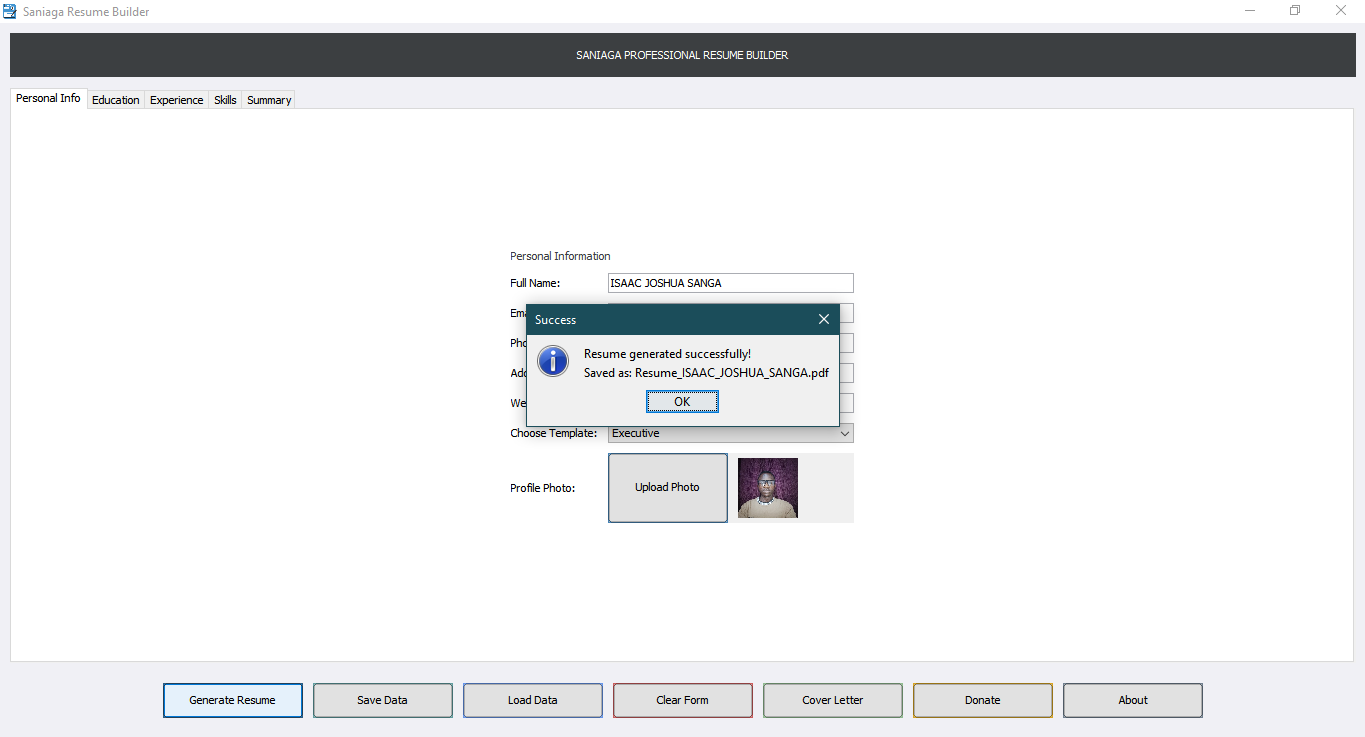Go to the Skills tab
The image size is (1365, 737).
point(225,100)
